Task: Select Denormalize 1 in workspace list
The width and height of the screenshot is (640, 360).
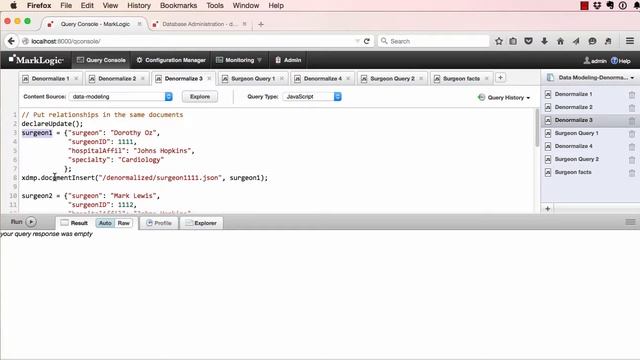Action: [x=573, y=94]
